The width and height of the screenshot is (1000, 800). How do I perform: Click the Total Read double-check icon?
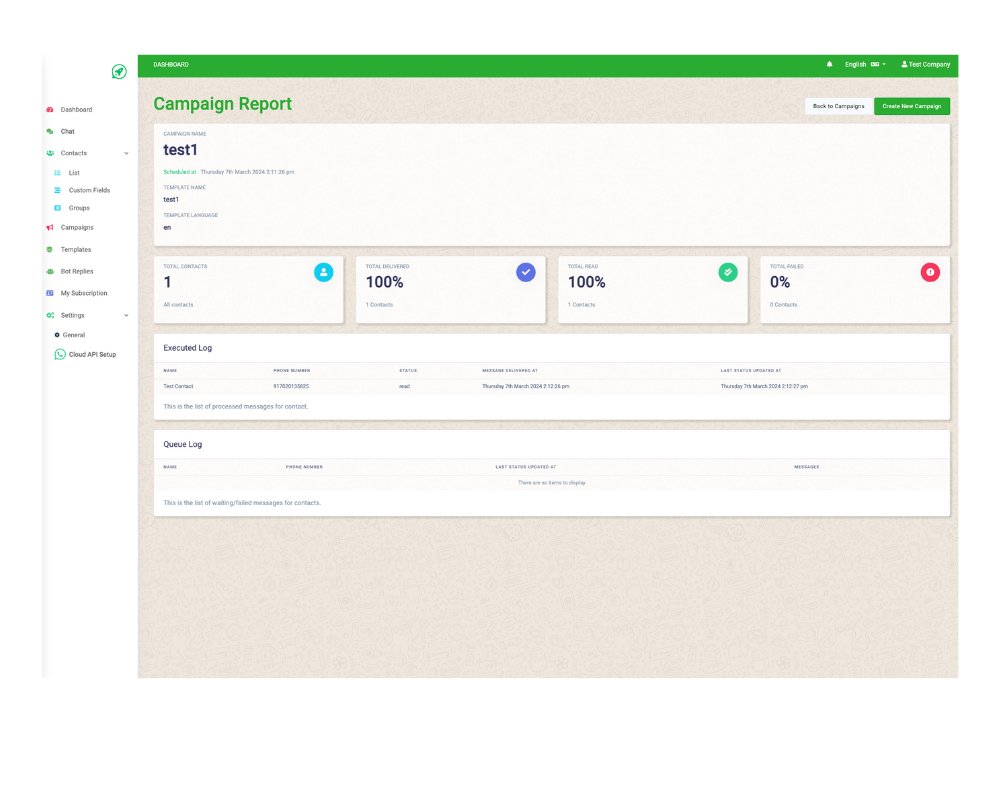(728, 272)
